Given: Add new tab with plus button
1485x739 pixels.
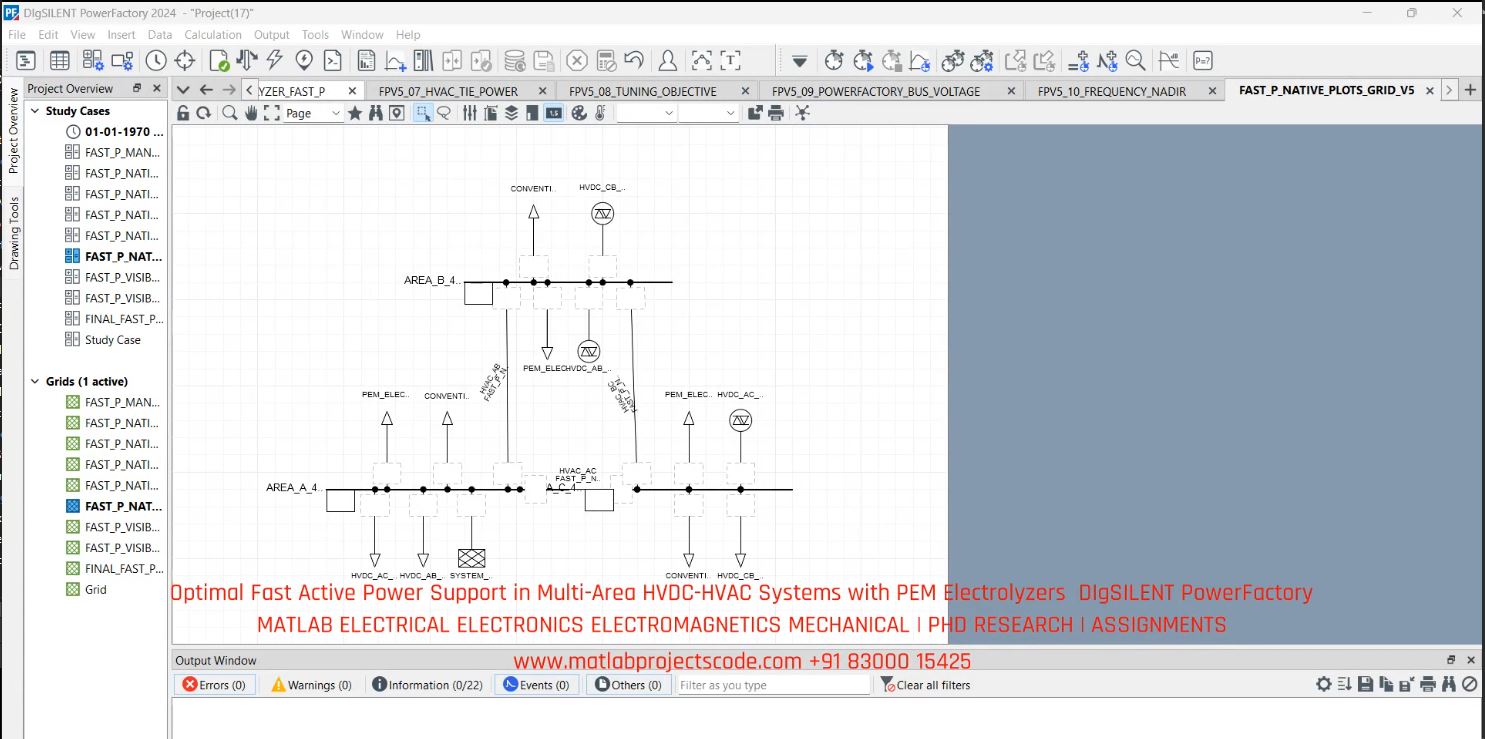Looking at the screenshot, I should 1470,89.
